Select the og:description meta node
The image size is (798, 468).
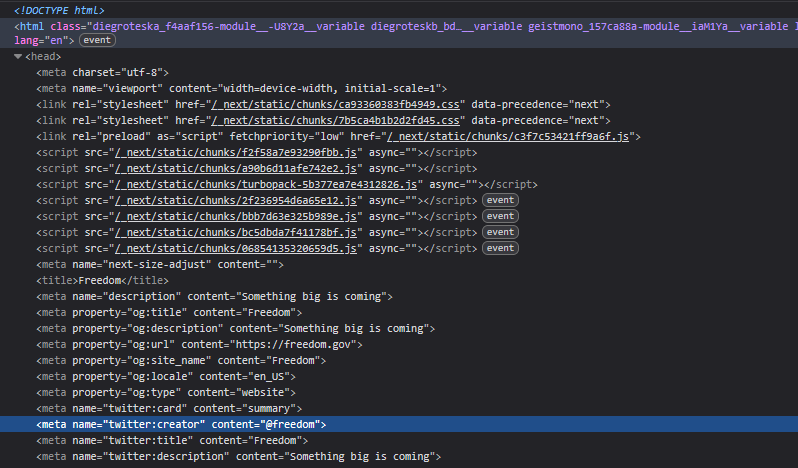(x=236, y=329)
